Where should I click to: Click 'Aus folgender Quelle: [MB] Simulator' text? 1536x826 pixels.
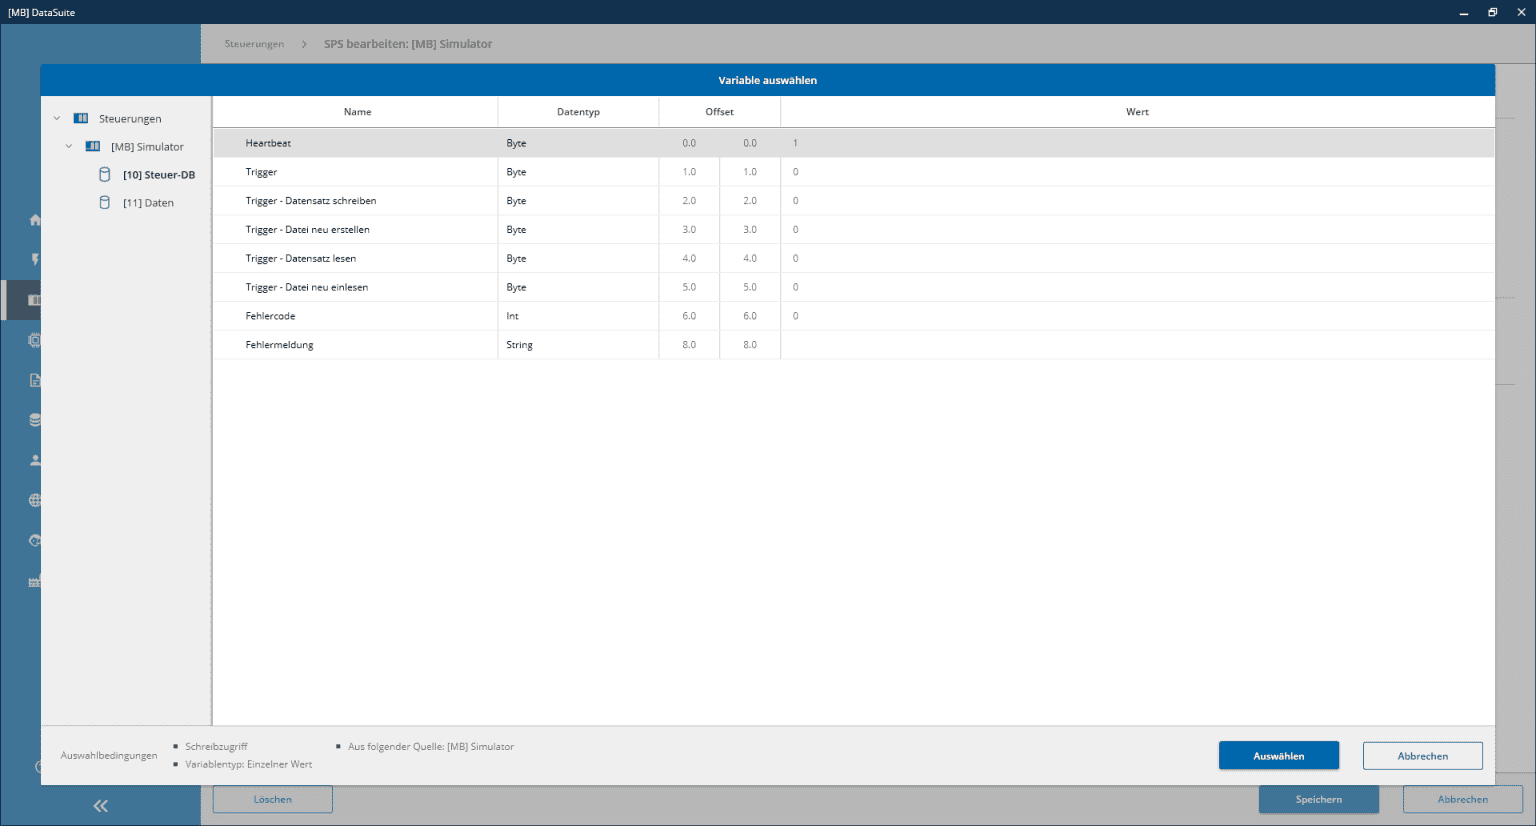click(431, 746)
